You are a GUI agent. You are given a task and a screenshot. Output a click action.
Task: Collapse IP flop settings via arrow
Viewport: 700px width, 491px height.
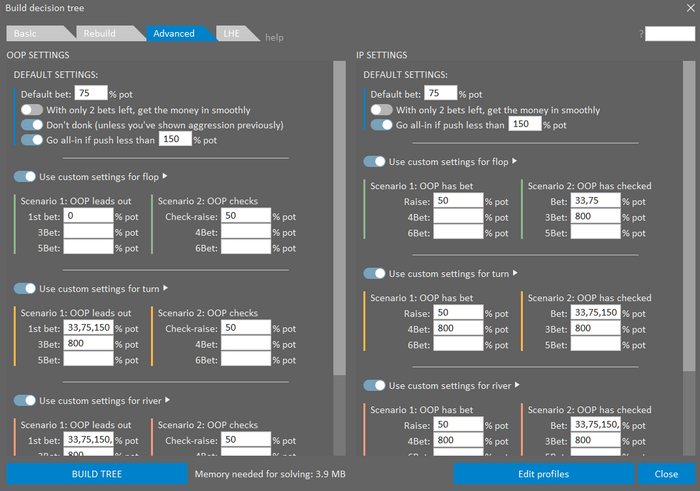[514, 161]
